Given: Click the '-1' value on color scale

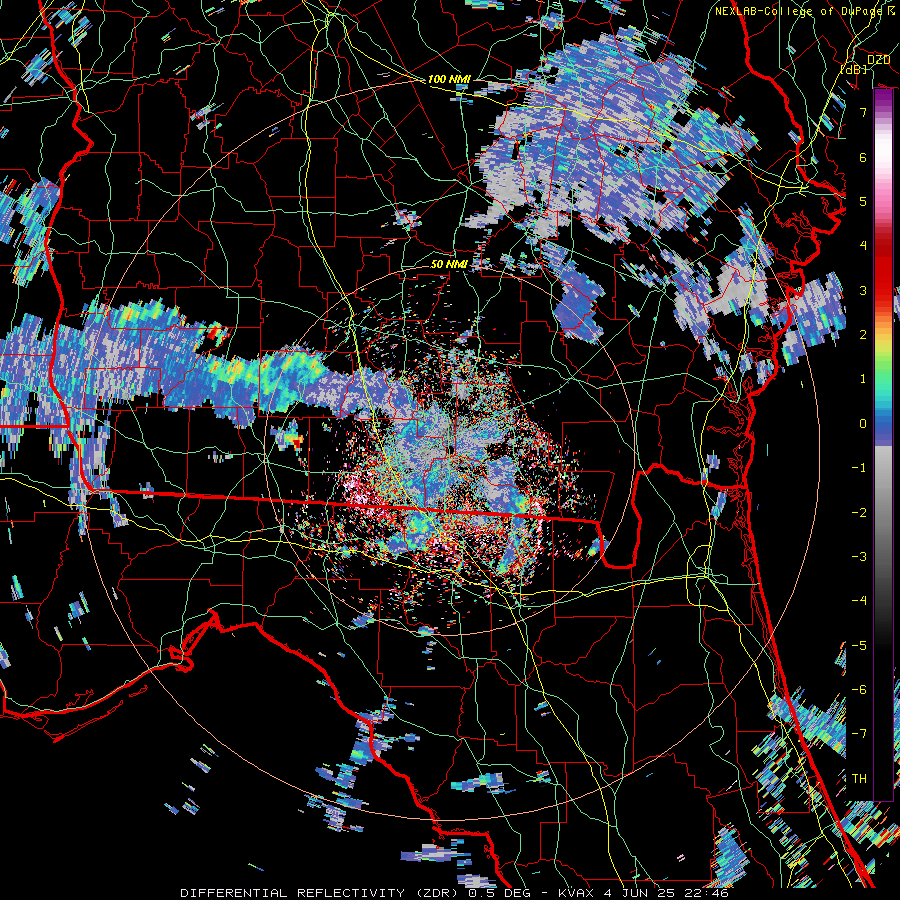Looking at the screenshot, I should [859, 468].
